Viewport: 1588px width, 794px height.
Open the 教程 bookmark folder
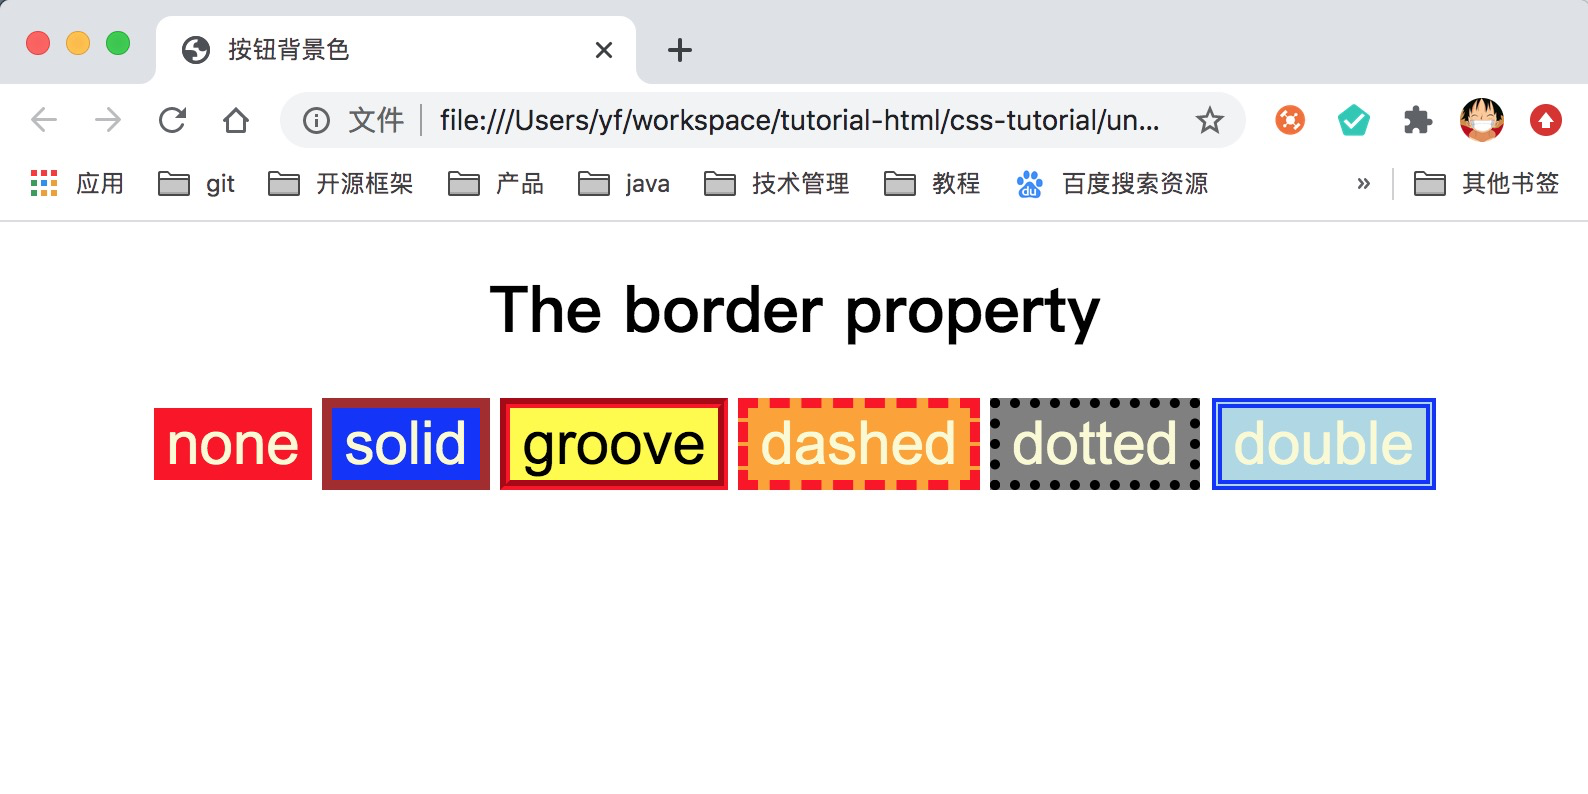pos(932,184)
